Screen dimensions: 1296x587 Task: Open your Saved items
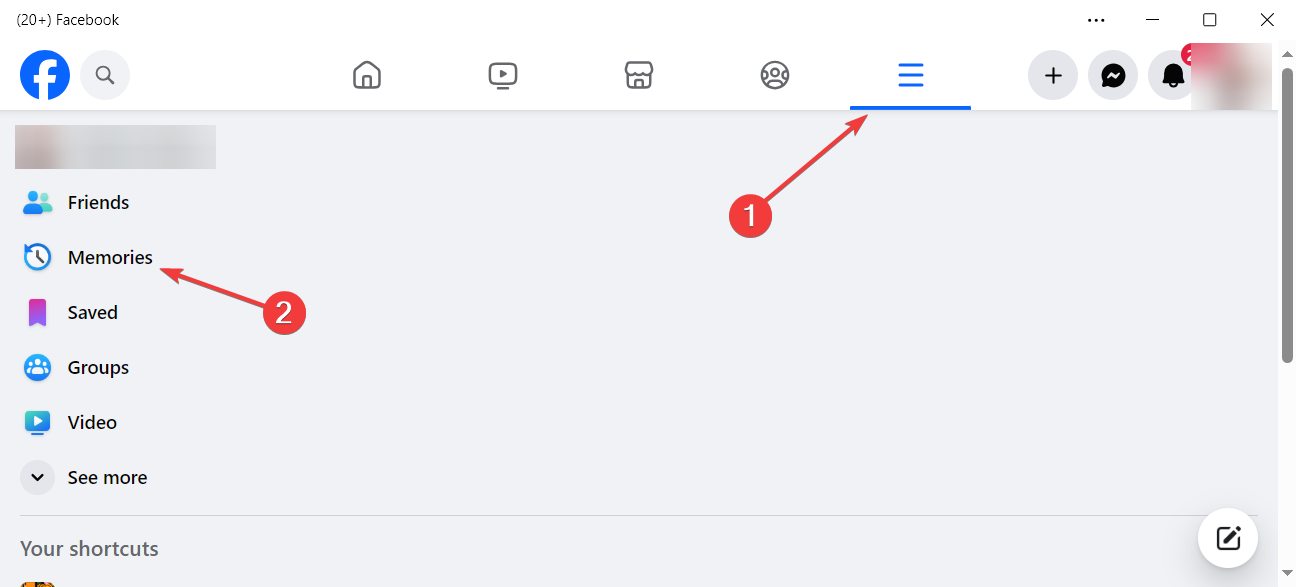(x=92, y=312)
